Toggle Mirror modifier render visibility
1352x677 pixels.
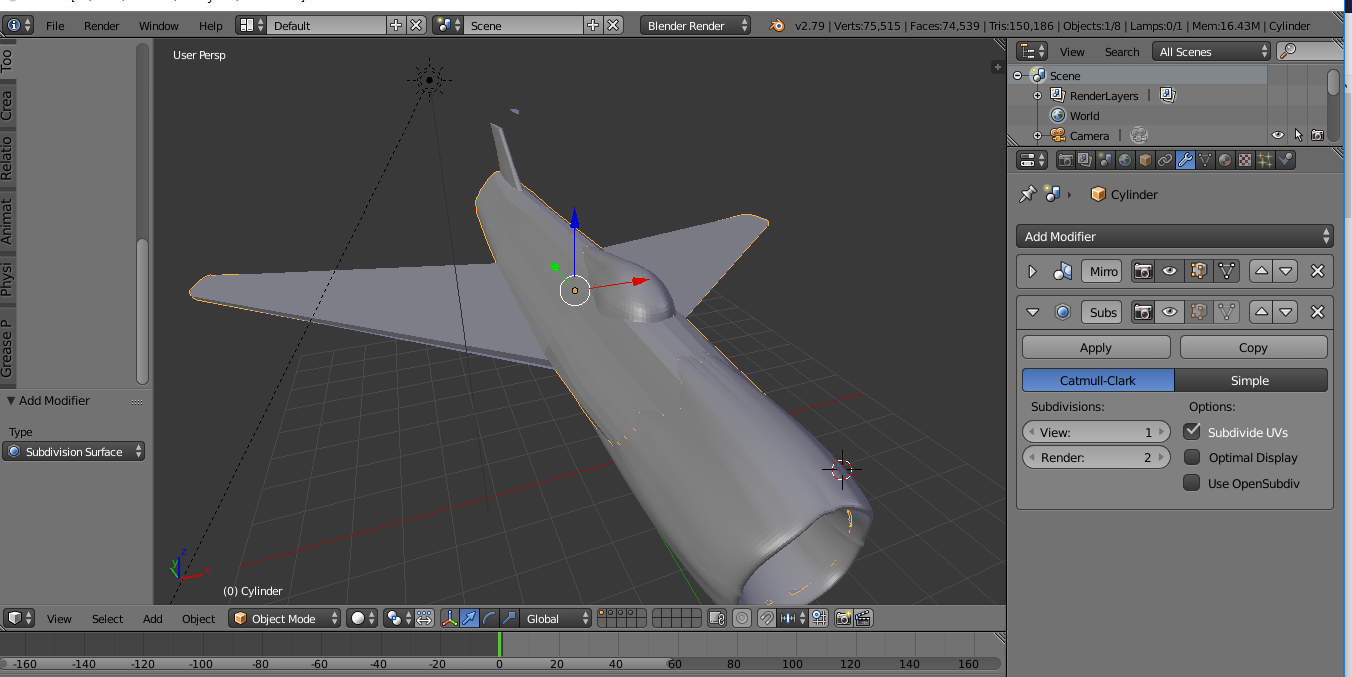pyautogui.click(x=1142, y=271)
